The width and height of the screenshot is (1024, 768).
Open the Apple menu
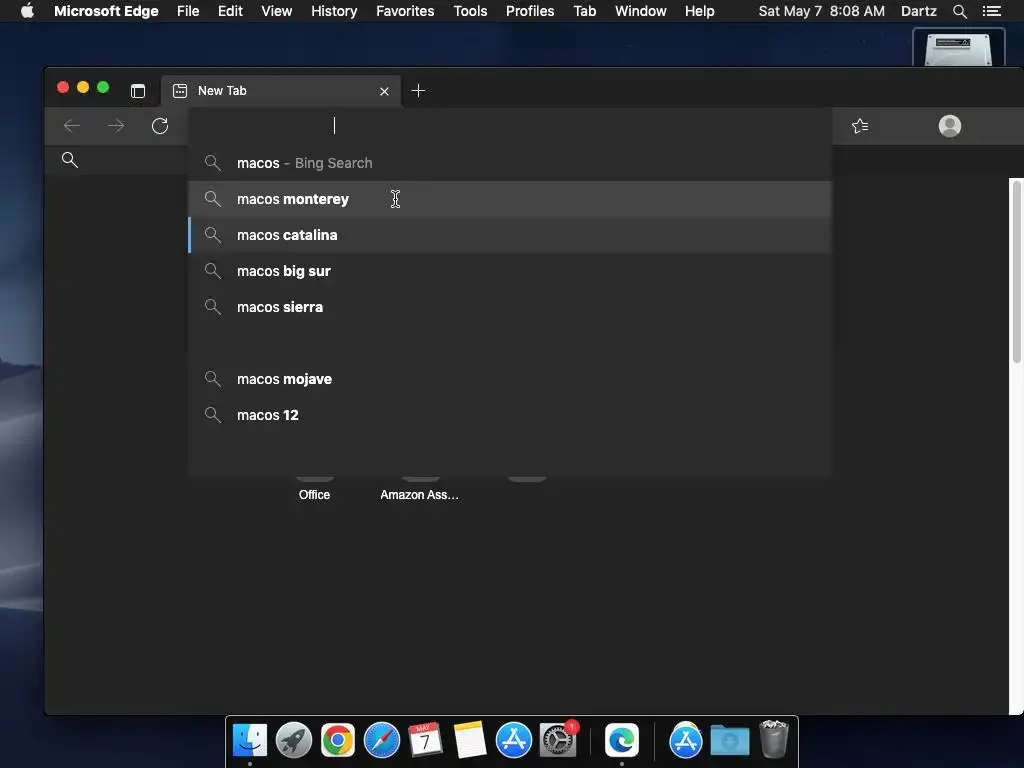coord(27,11)
